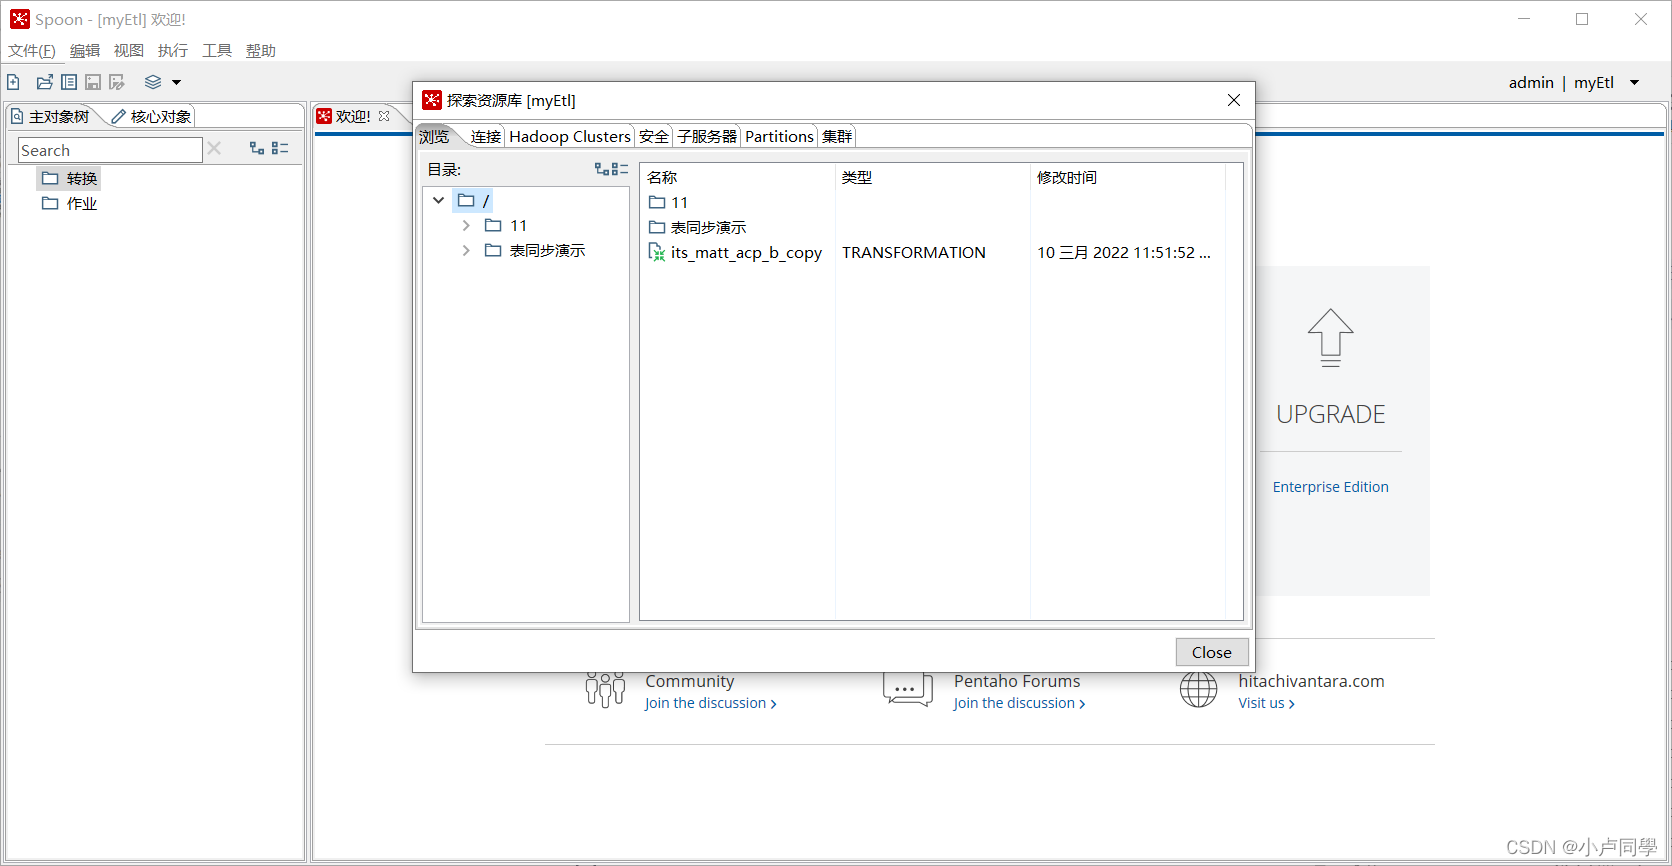Open the 文件(F) menu

click(32, 50)
